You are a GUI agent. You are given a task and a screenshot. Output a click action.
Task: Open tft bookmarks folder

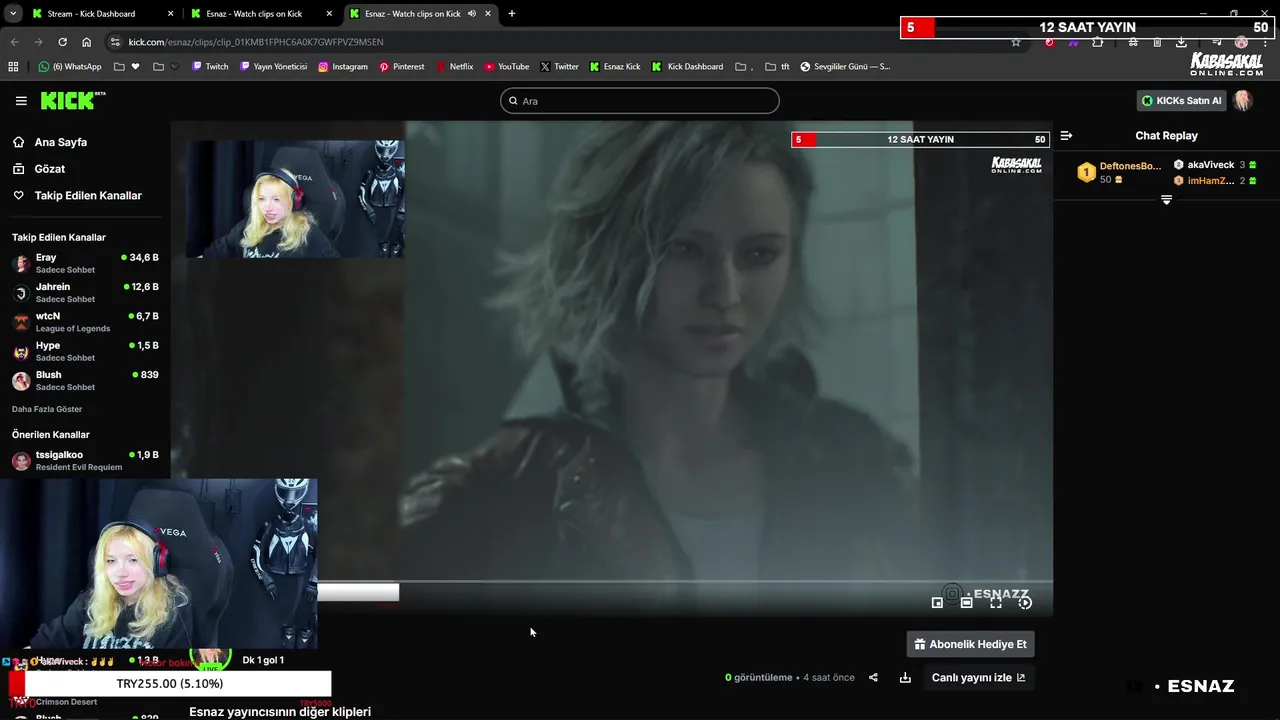[777, 67]
